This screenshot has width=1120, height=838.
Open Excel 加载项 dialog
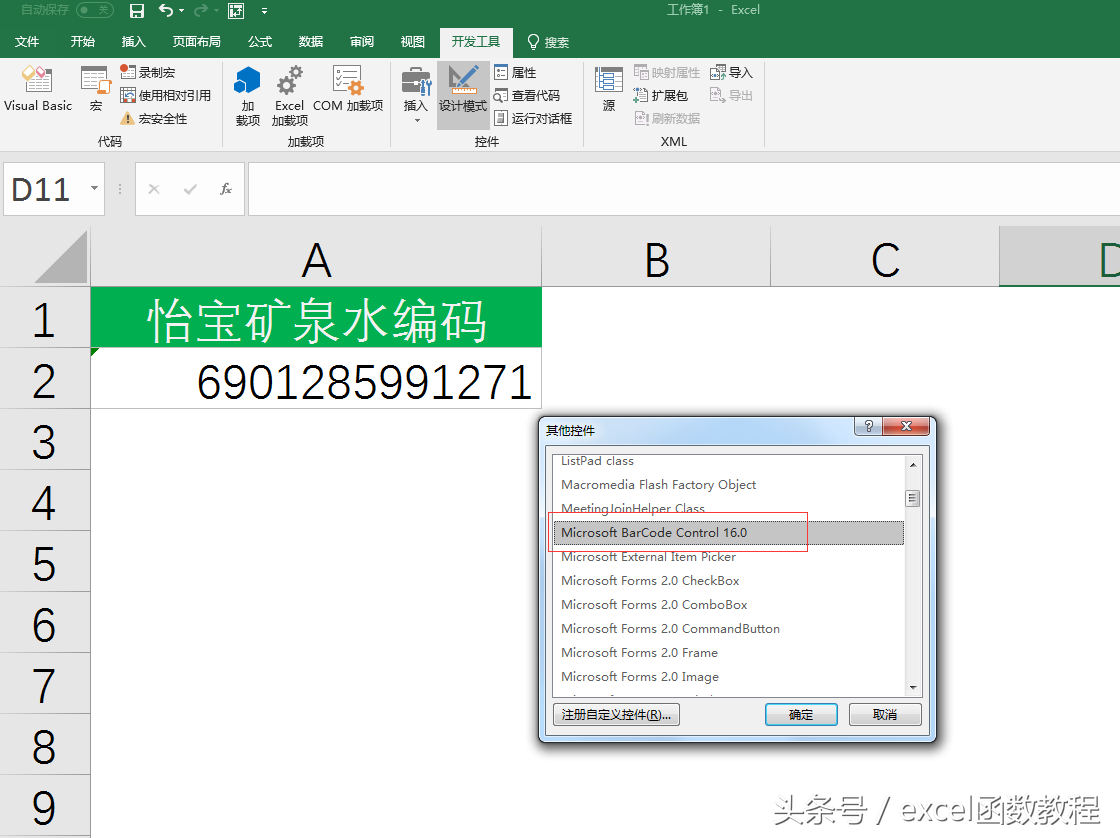pos(289,96)
